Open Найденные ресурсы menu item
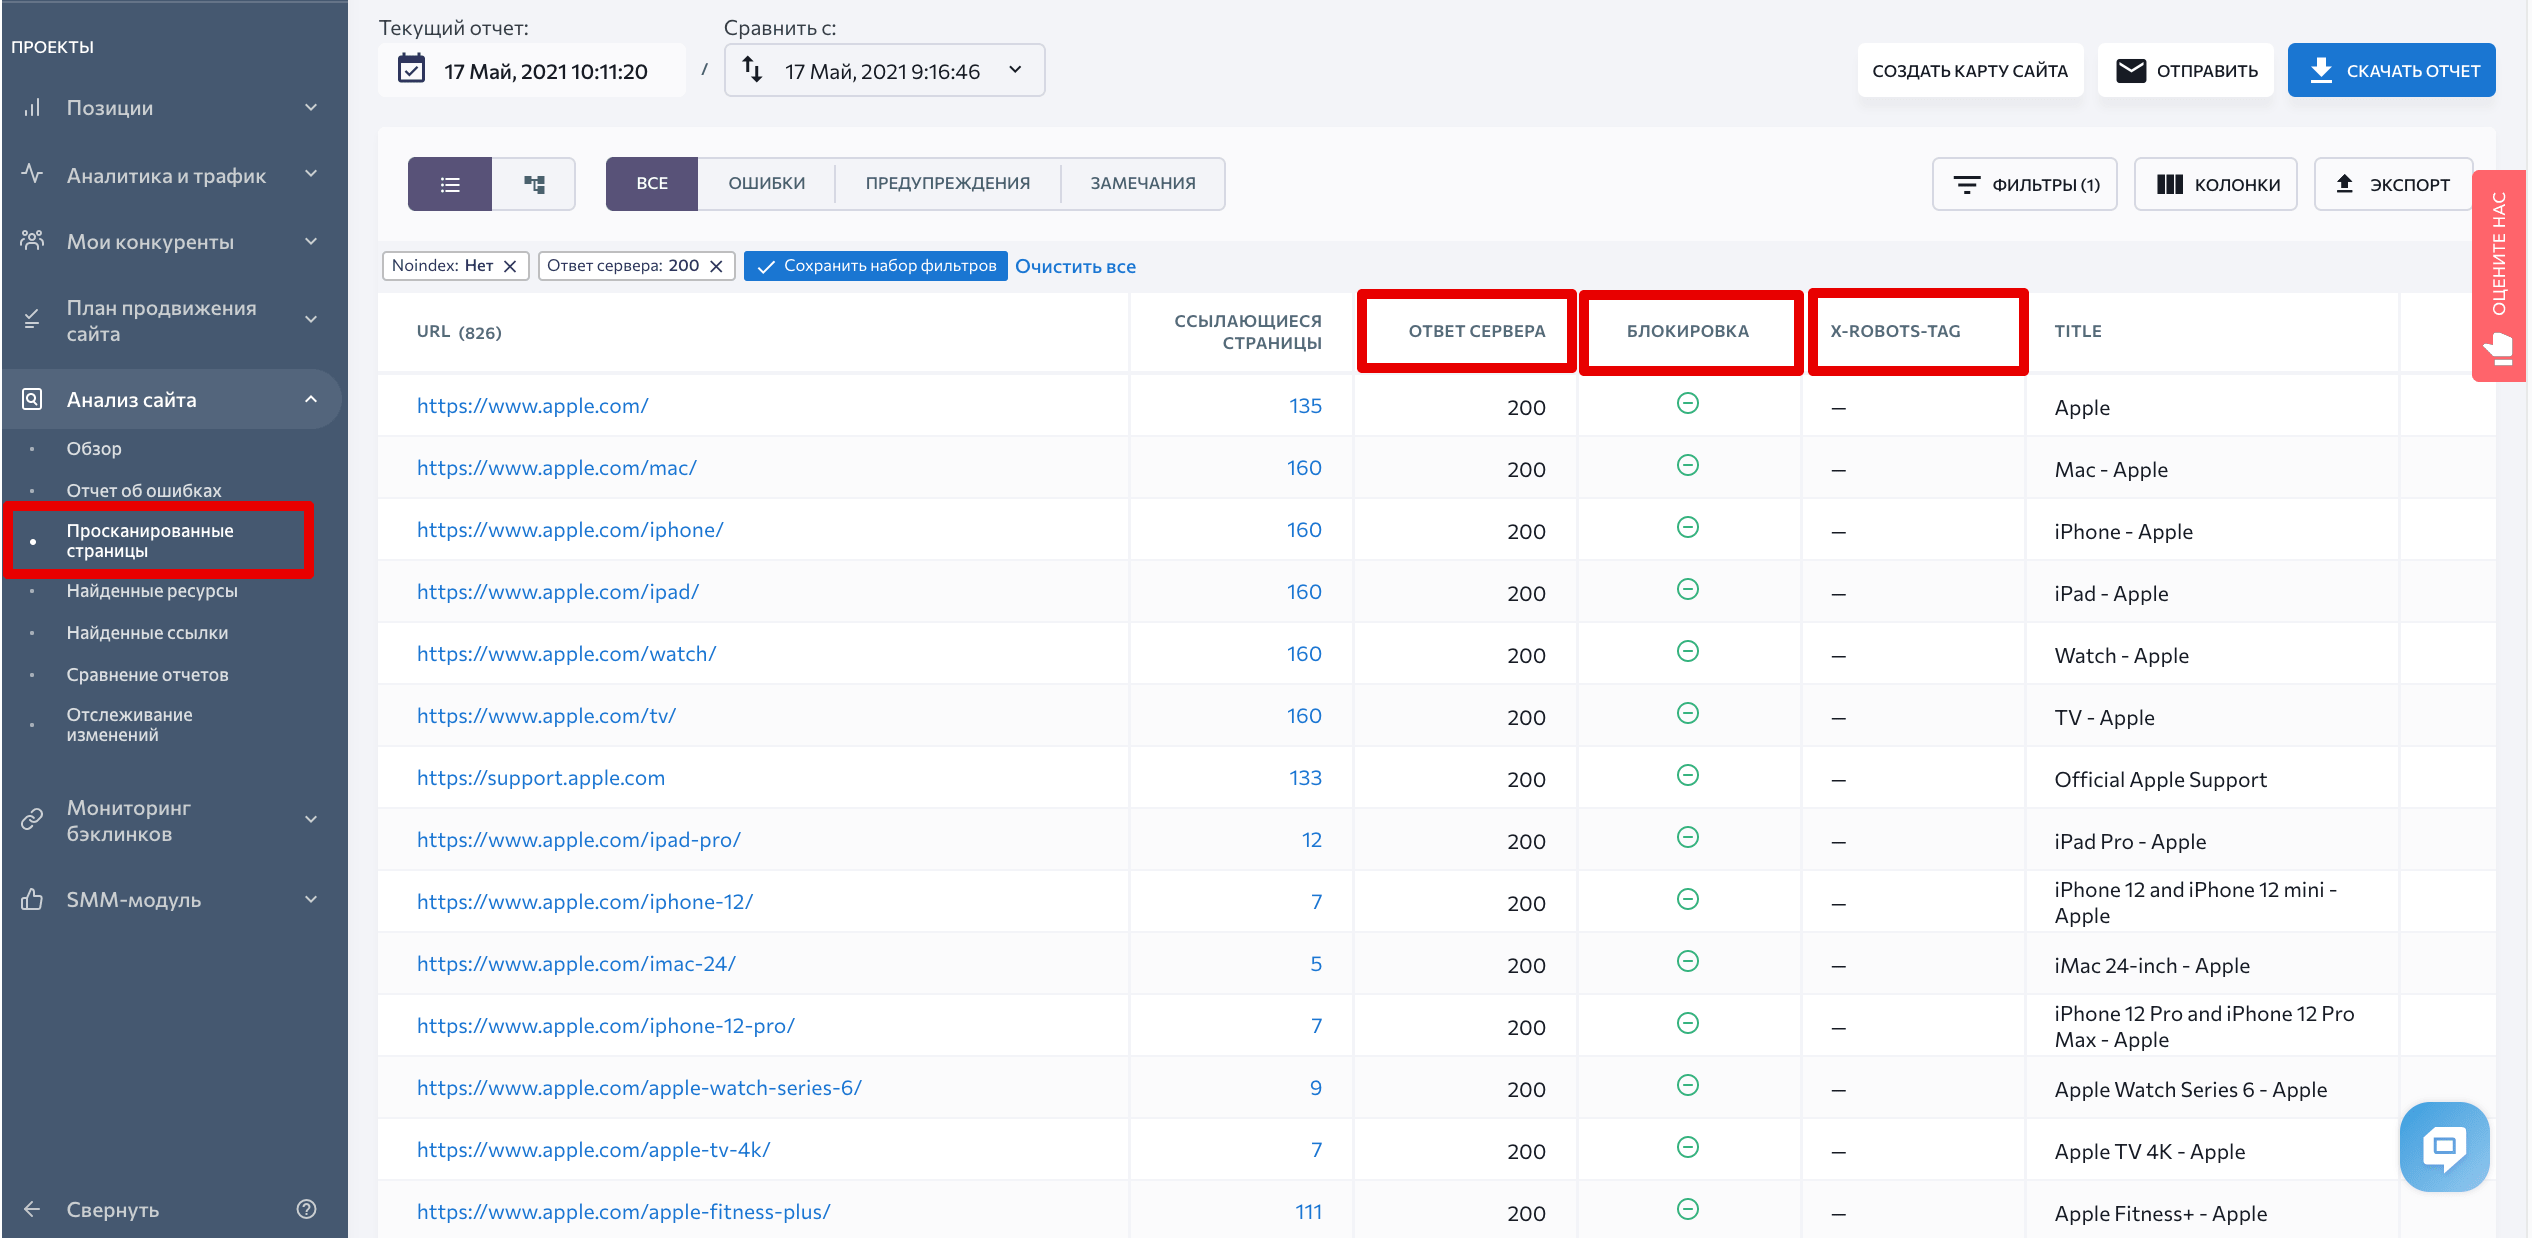 (152, 591)
